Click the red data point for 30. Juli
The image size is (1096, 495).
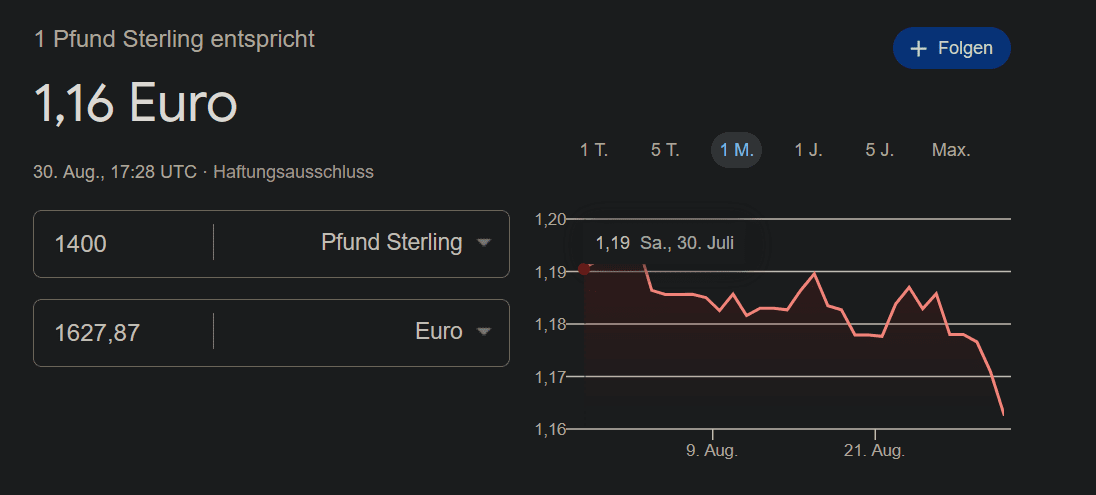pyautogui.click(x=584, y=269)
